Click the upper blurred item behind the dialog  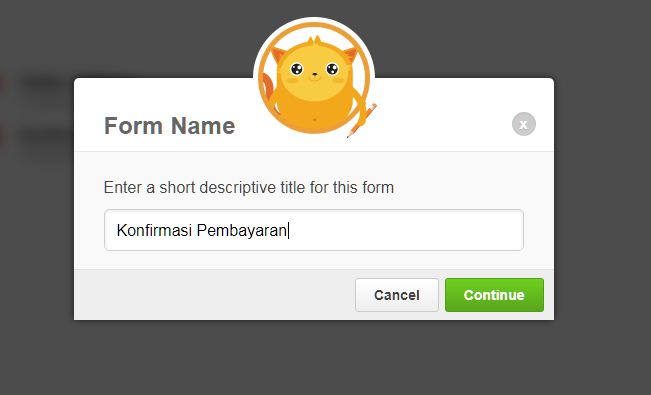39,83
